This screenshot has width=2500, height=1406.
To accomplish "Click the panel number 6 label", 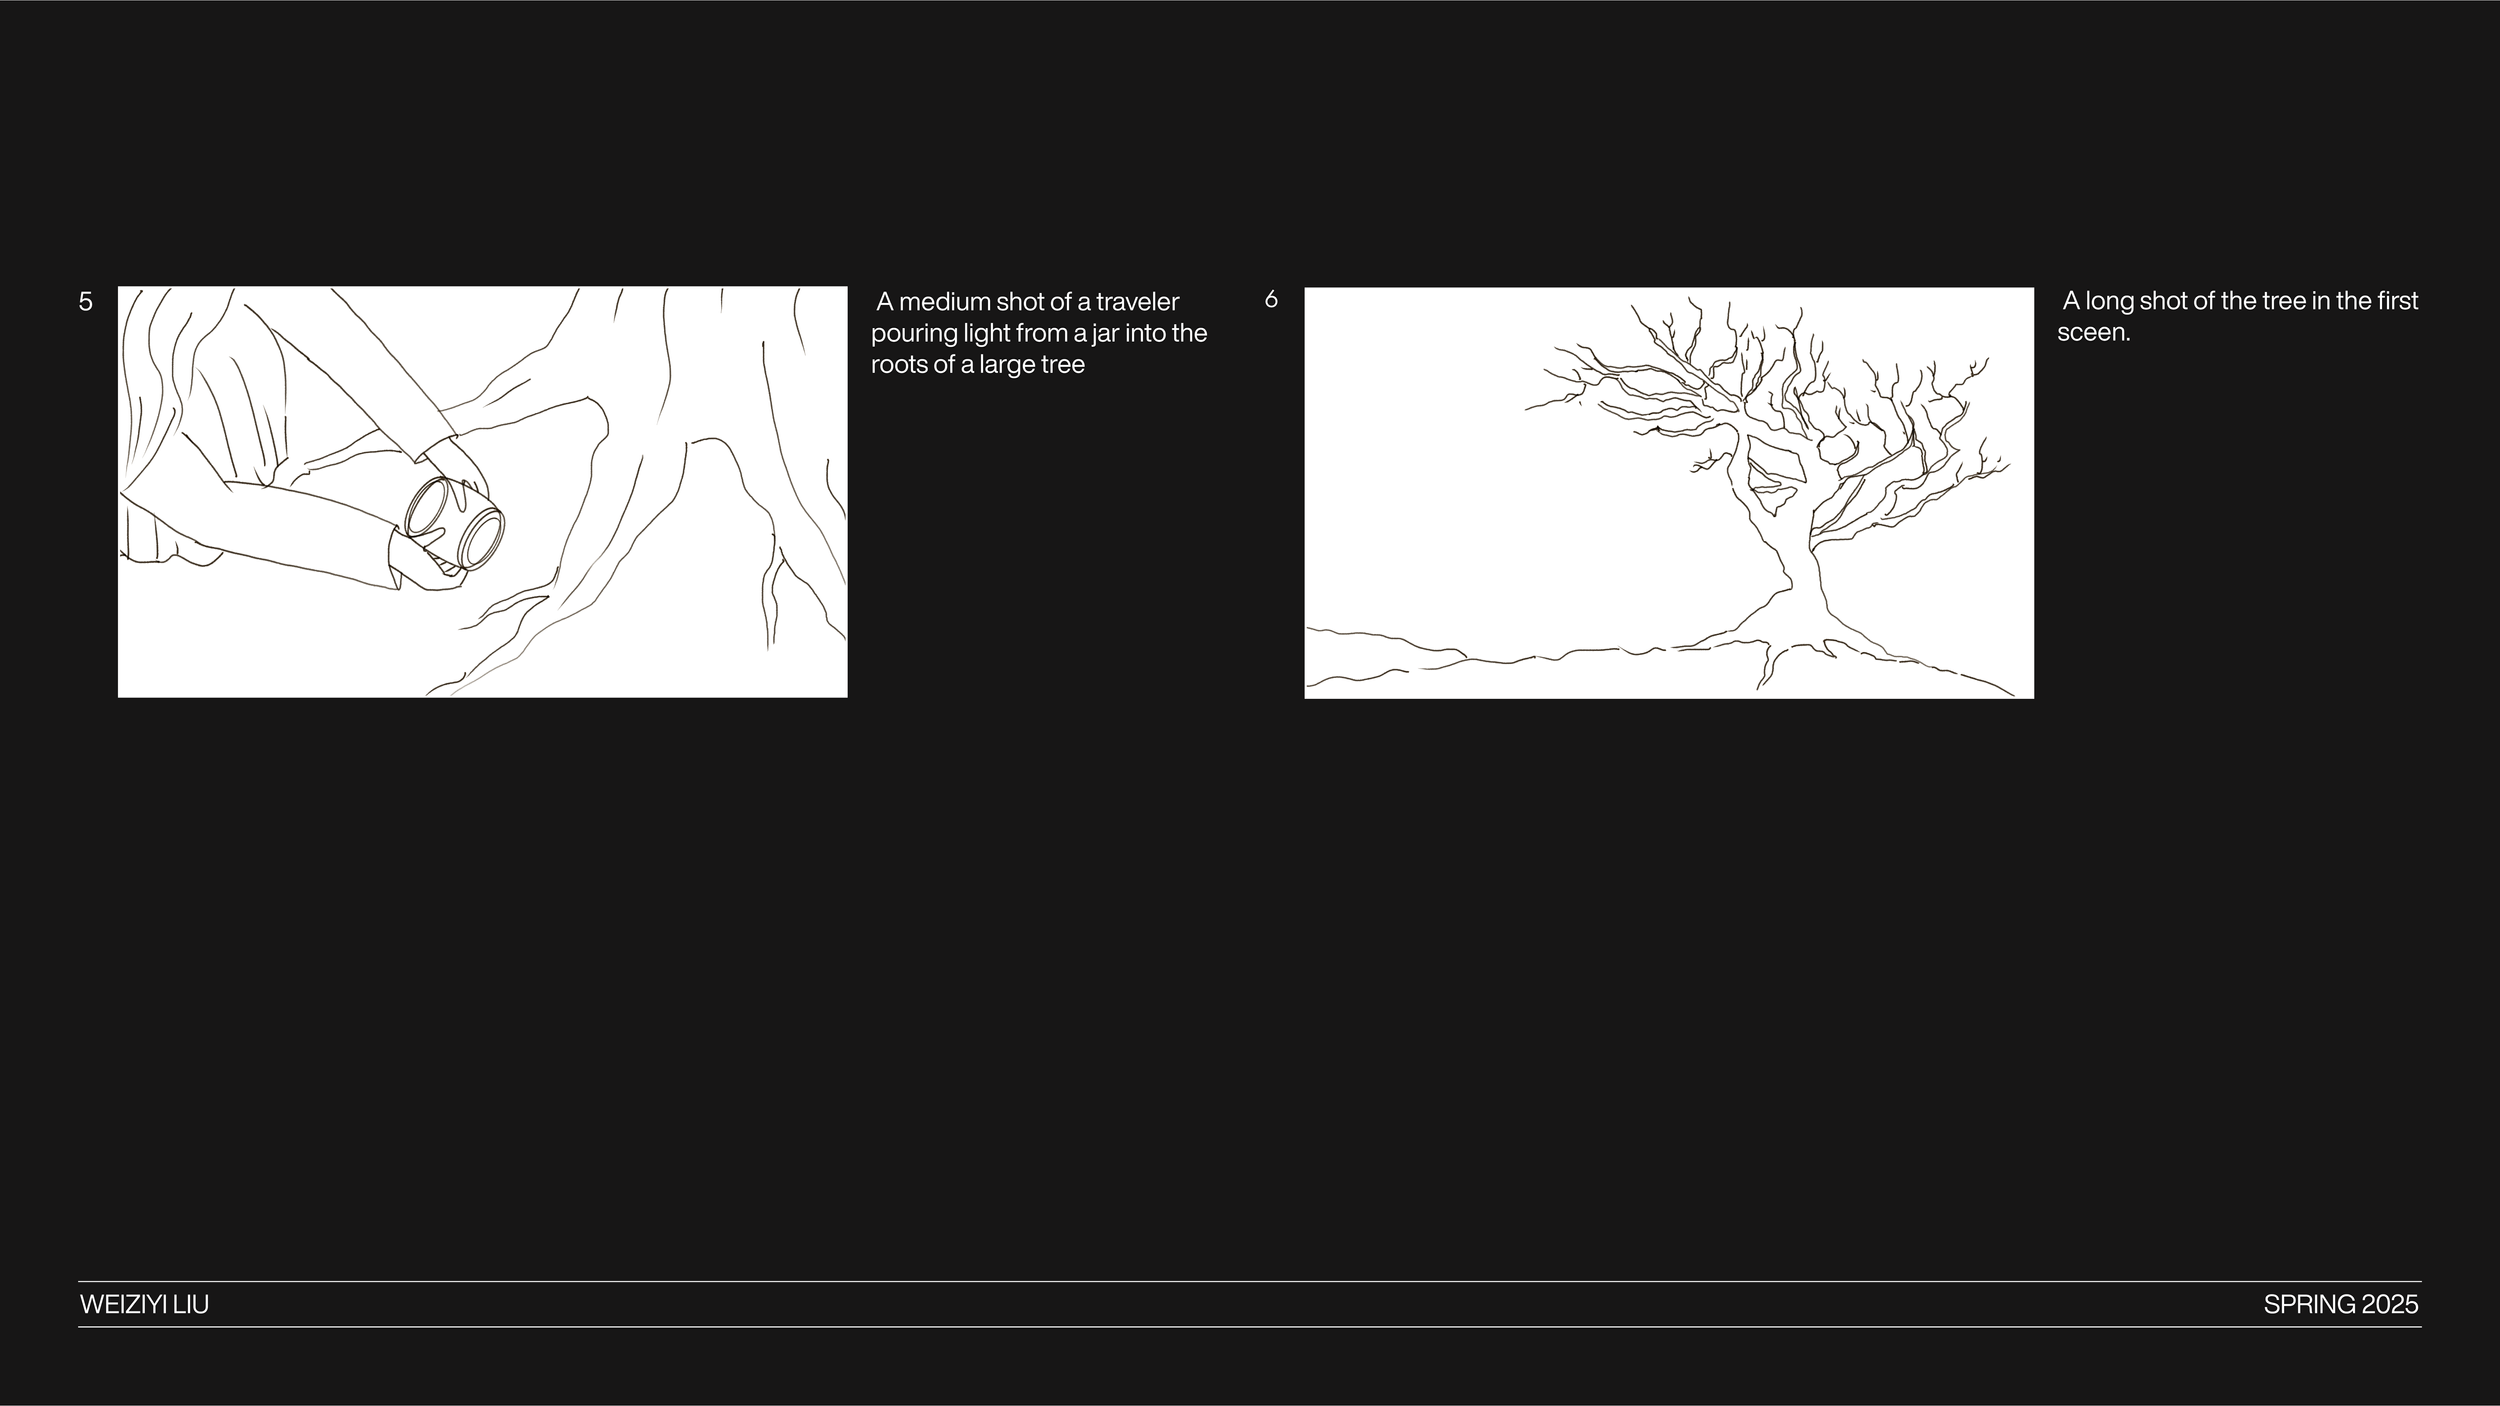I will point(1271,298).
